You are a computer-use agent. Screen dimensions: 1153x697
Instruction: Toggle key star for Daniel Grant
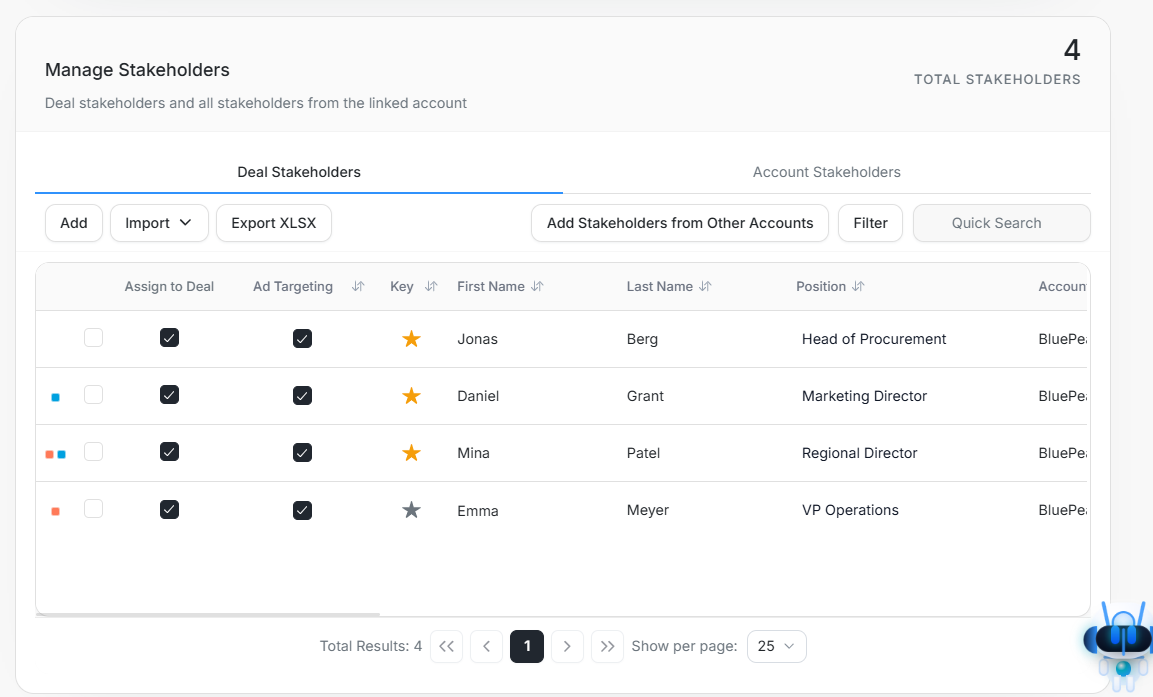point(411,396)
